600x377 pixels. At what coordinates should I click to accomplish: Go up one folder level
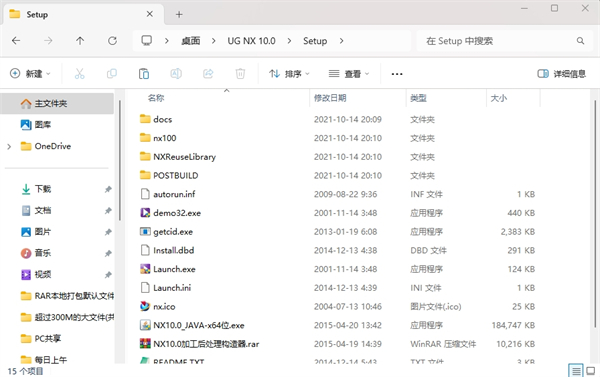click(80, 41)
